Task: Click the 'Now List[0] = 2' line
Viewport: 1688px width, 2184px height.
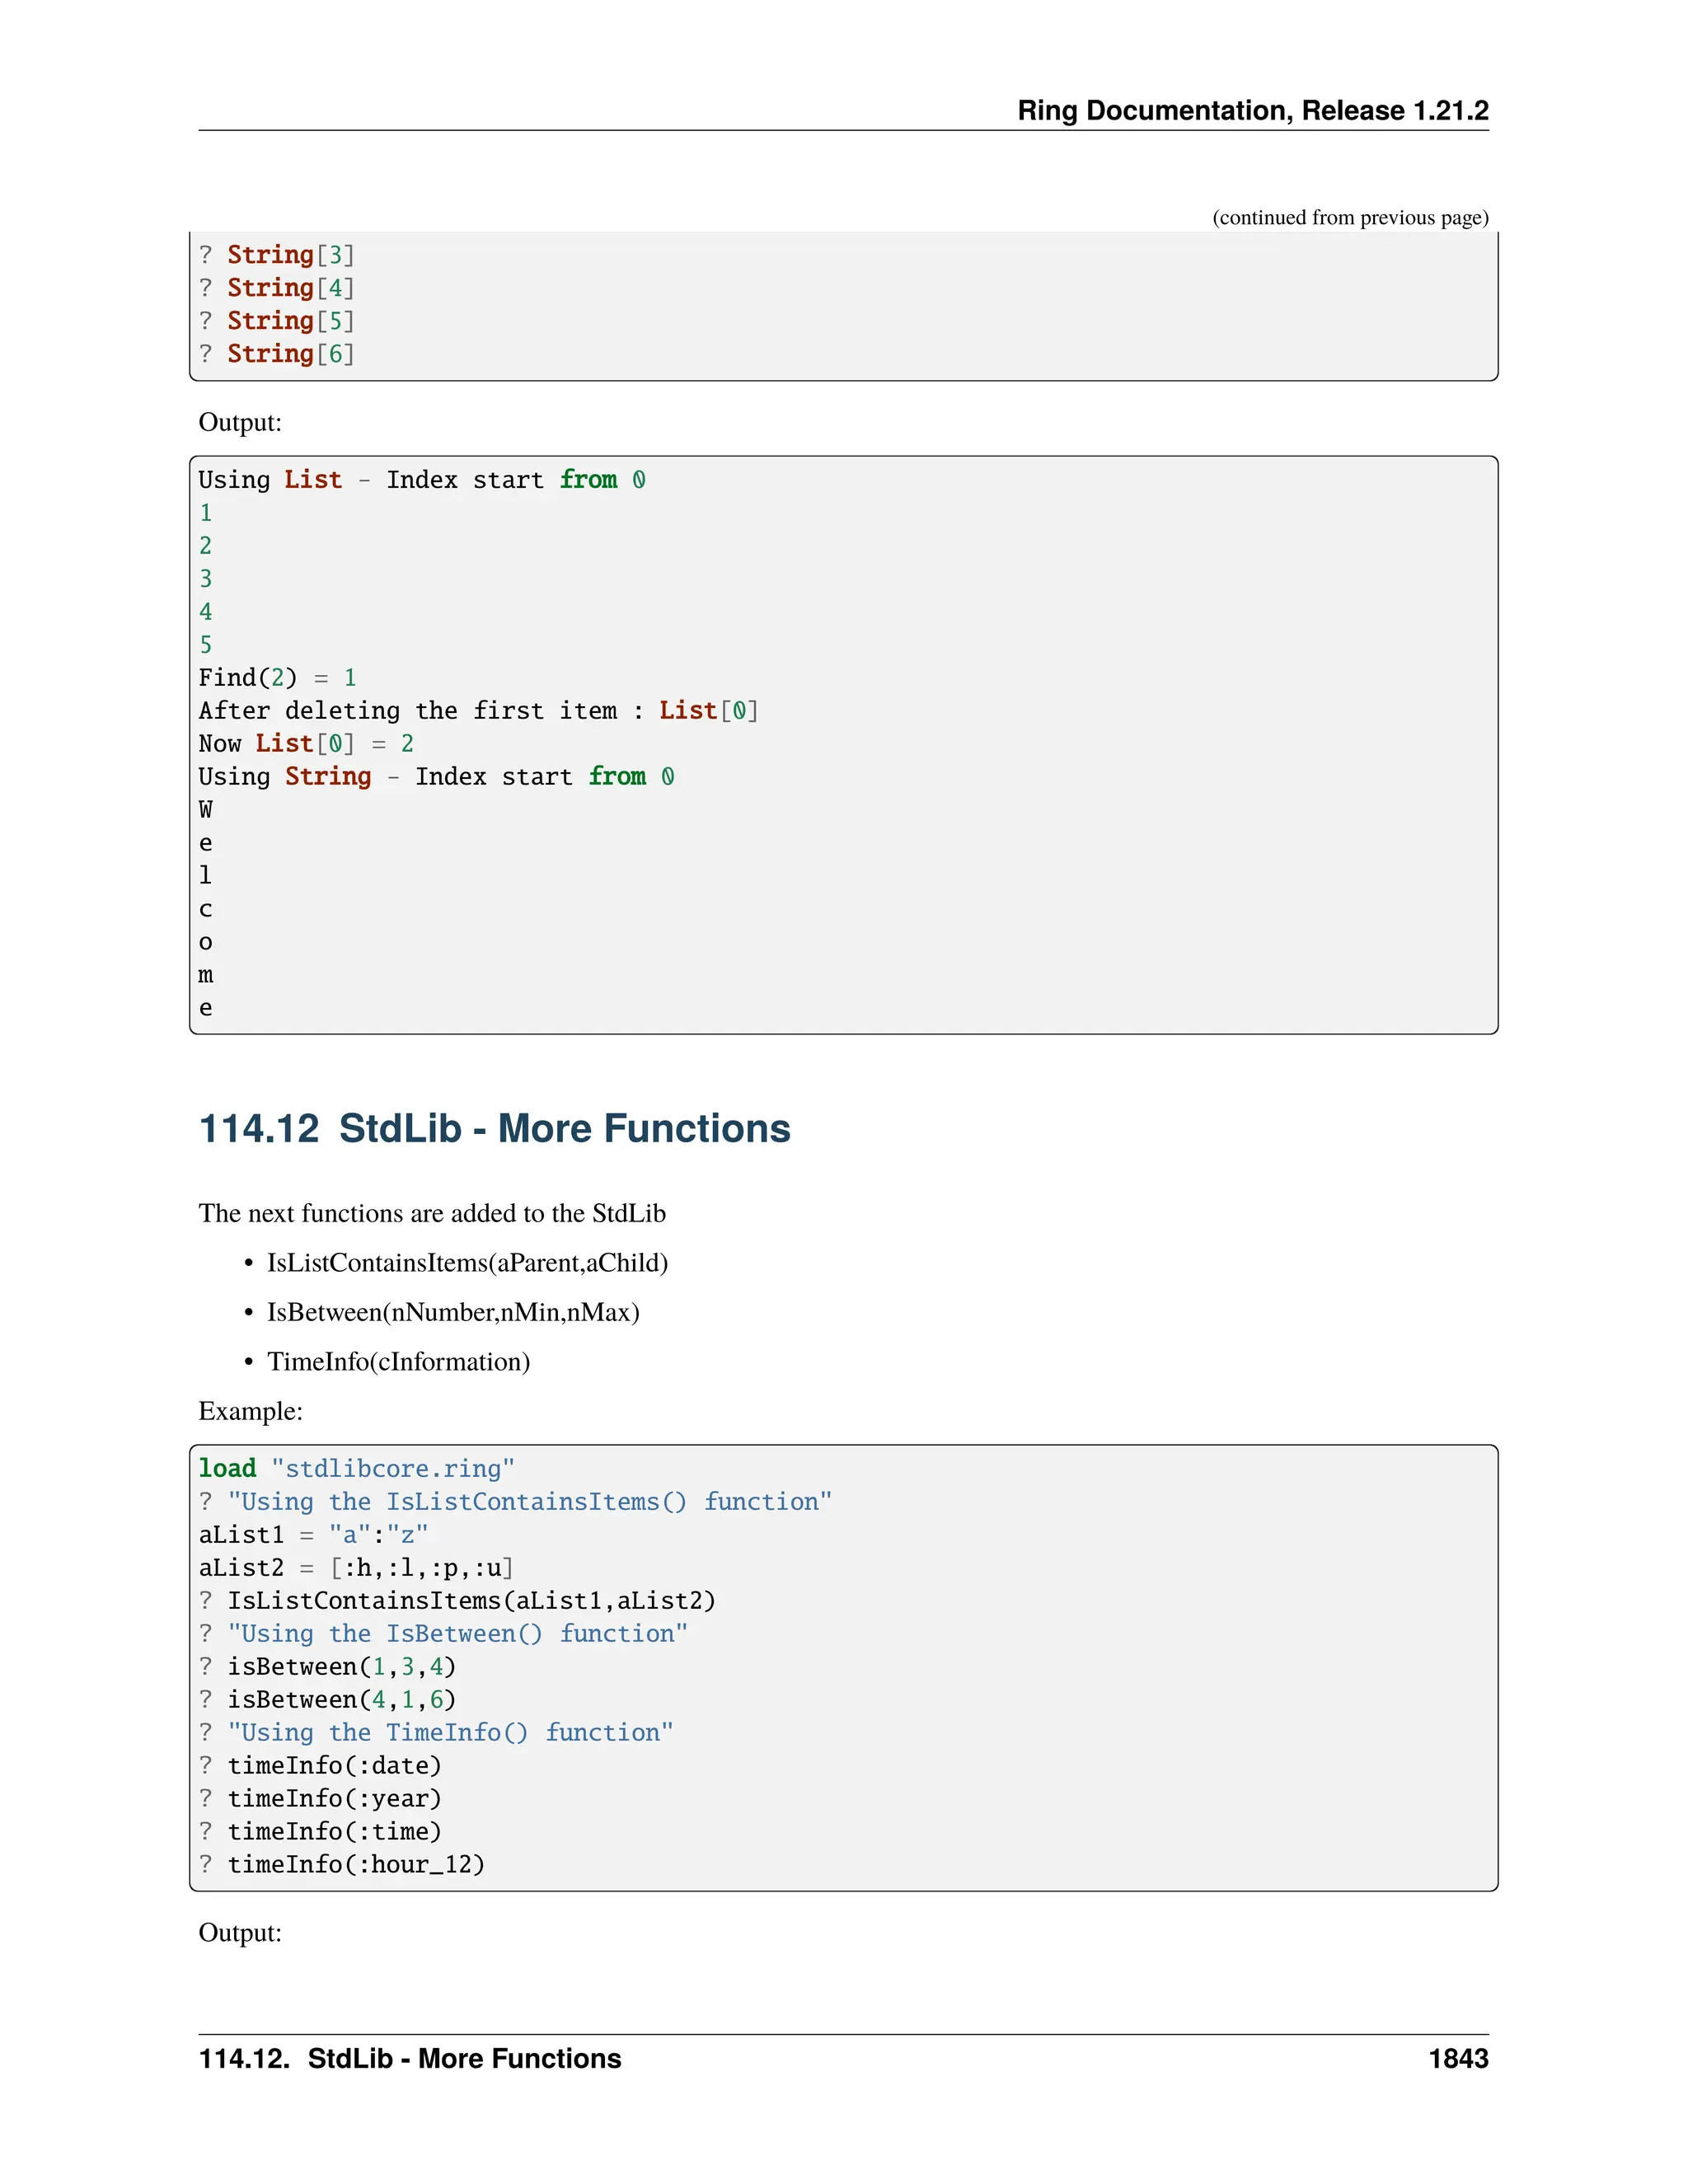Action: click(x=306, y=744)
